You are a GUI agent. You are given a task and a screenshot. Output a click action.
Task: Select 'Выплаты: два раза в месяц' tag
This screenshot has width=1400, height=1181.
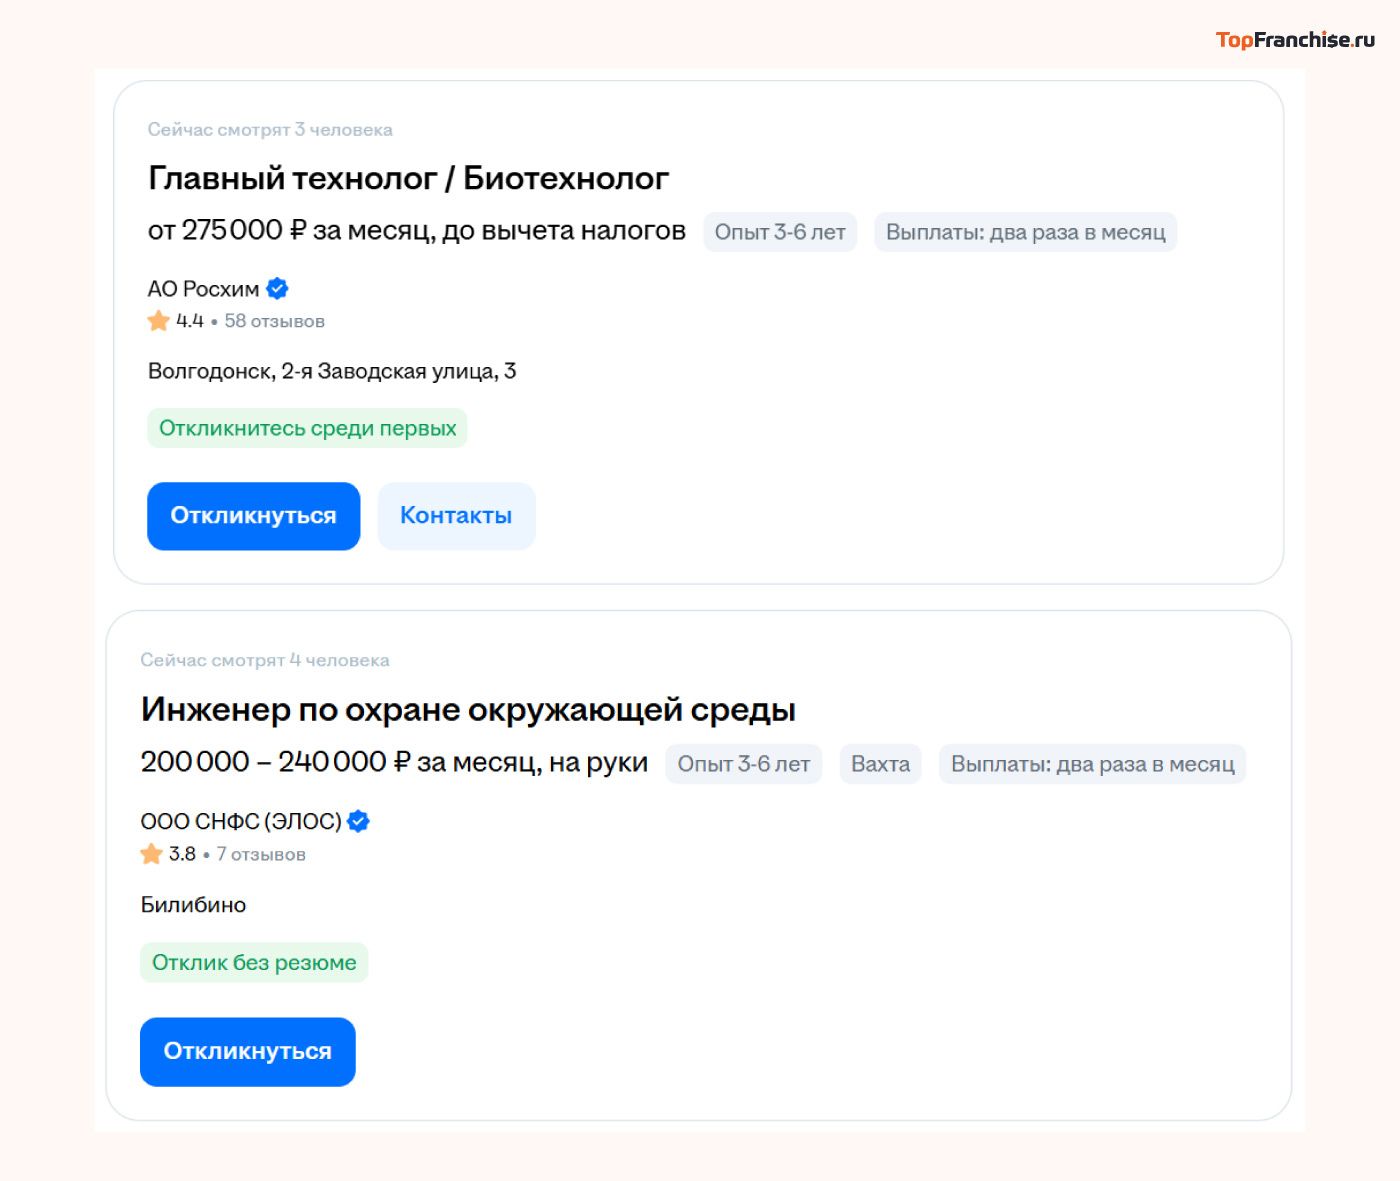[1025, 231]
